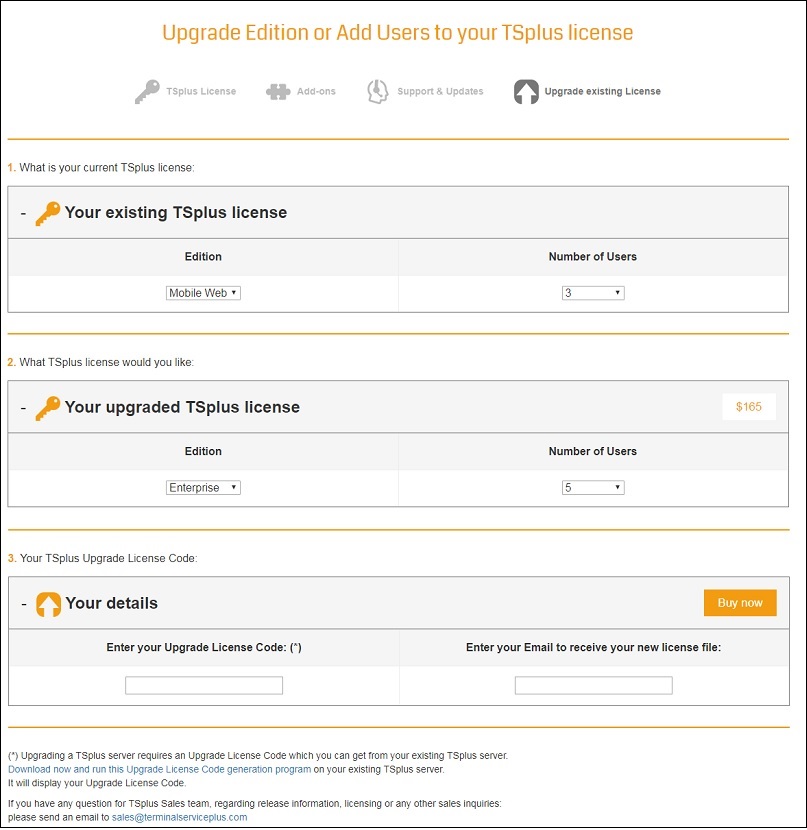807x830 pixels.
Task: Open the existing license Edition dropdown (Mobile Web)
Action: (x=203, y=293)
